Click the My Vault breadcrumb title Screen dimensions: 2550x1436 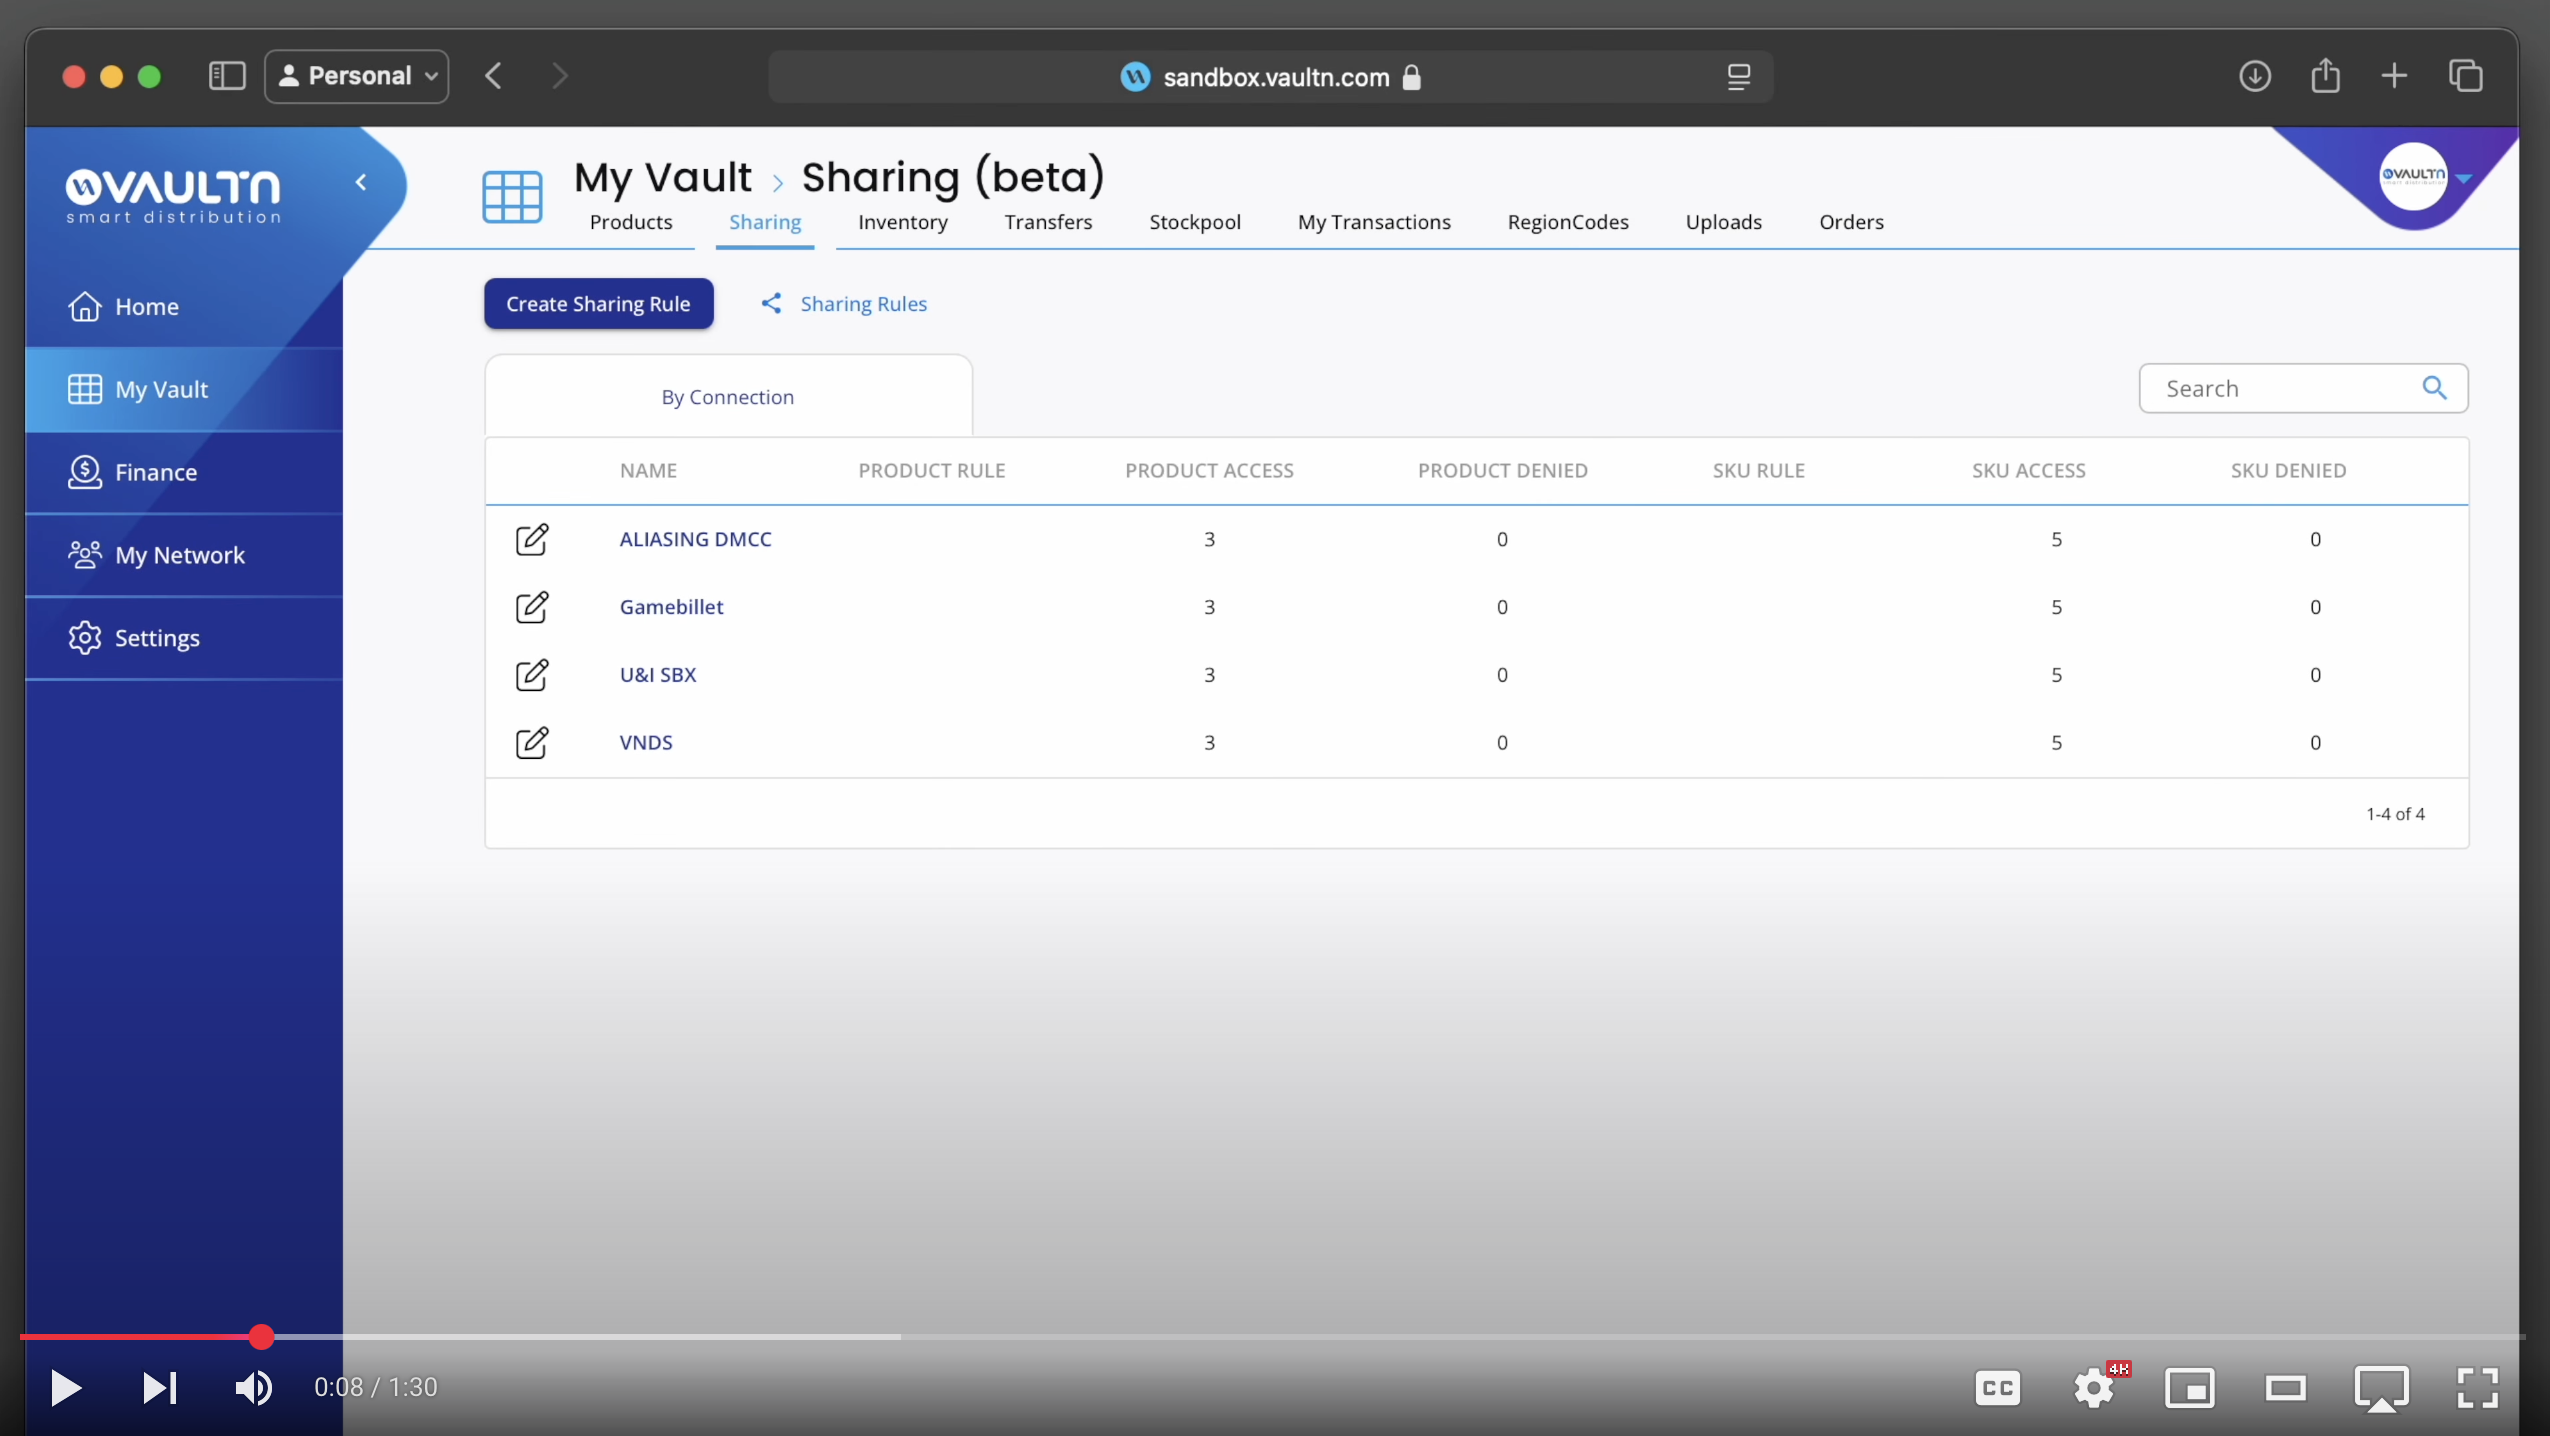(x=663, y=178)
